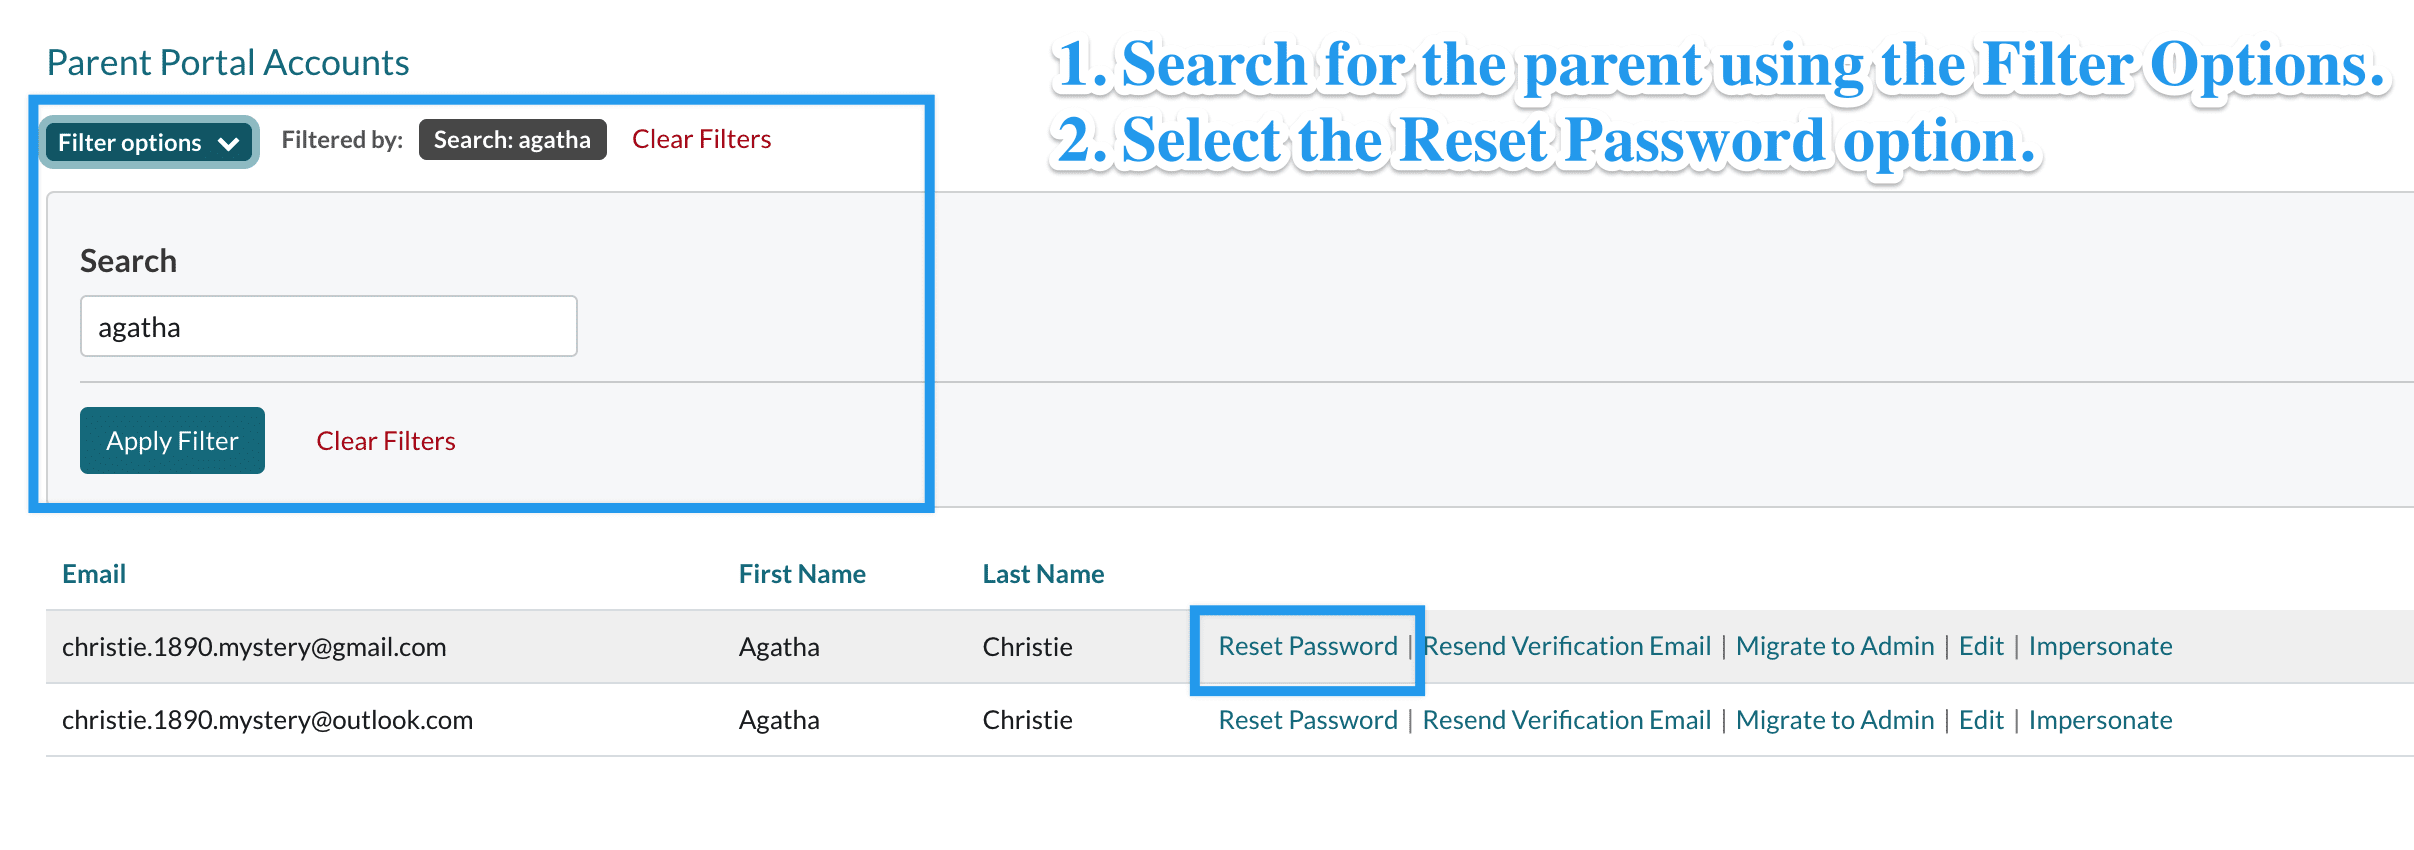Viewport: 2414px width, 850px height.
Task: Click the 'Search: agatha' filter tag
Action: coord(512,140)
